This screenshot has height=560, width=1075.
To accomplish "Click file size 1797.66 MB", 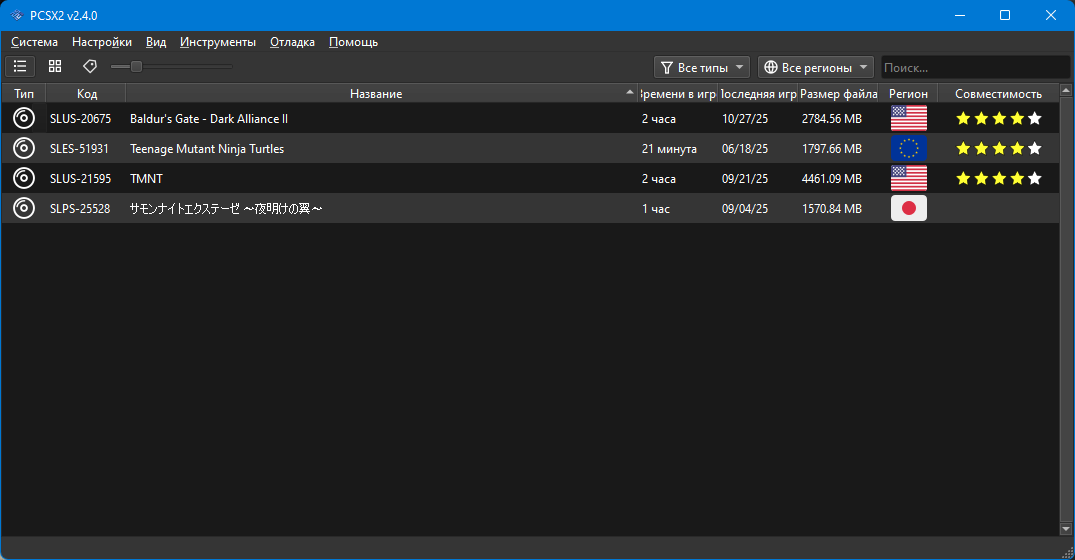I will pyautogui.click(x=832, y=149).
